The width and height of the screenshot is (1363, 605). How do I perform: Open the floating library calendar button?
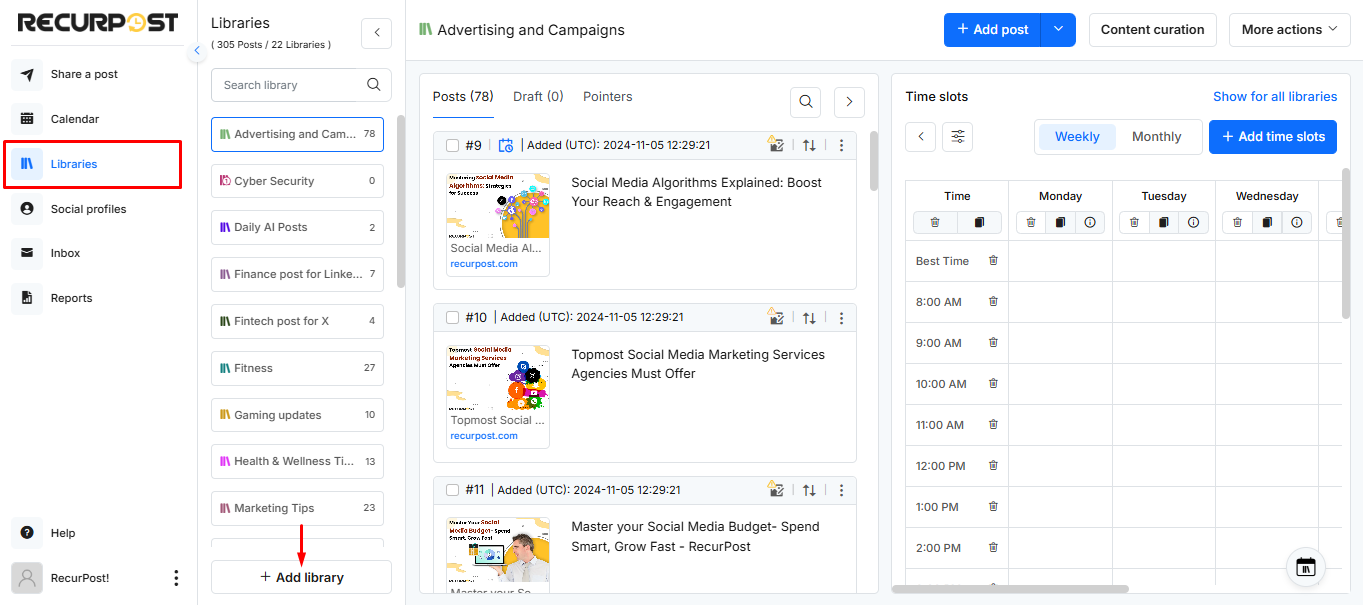tap(1306, 567)
